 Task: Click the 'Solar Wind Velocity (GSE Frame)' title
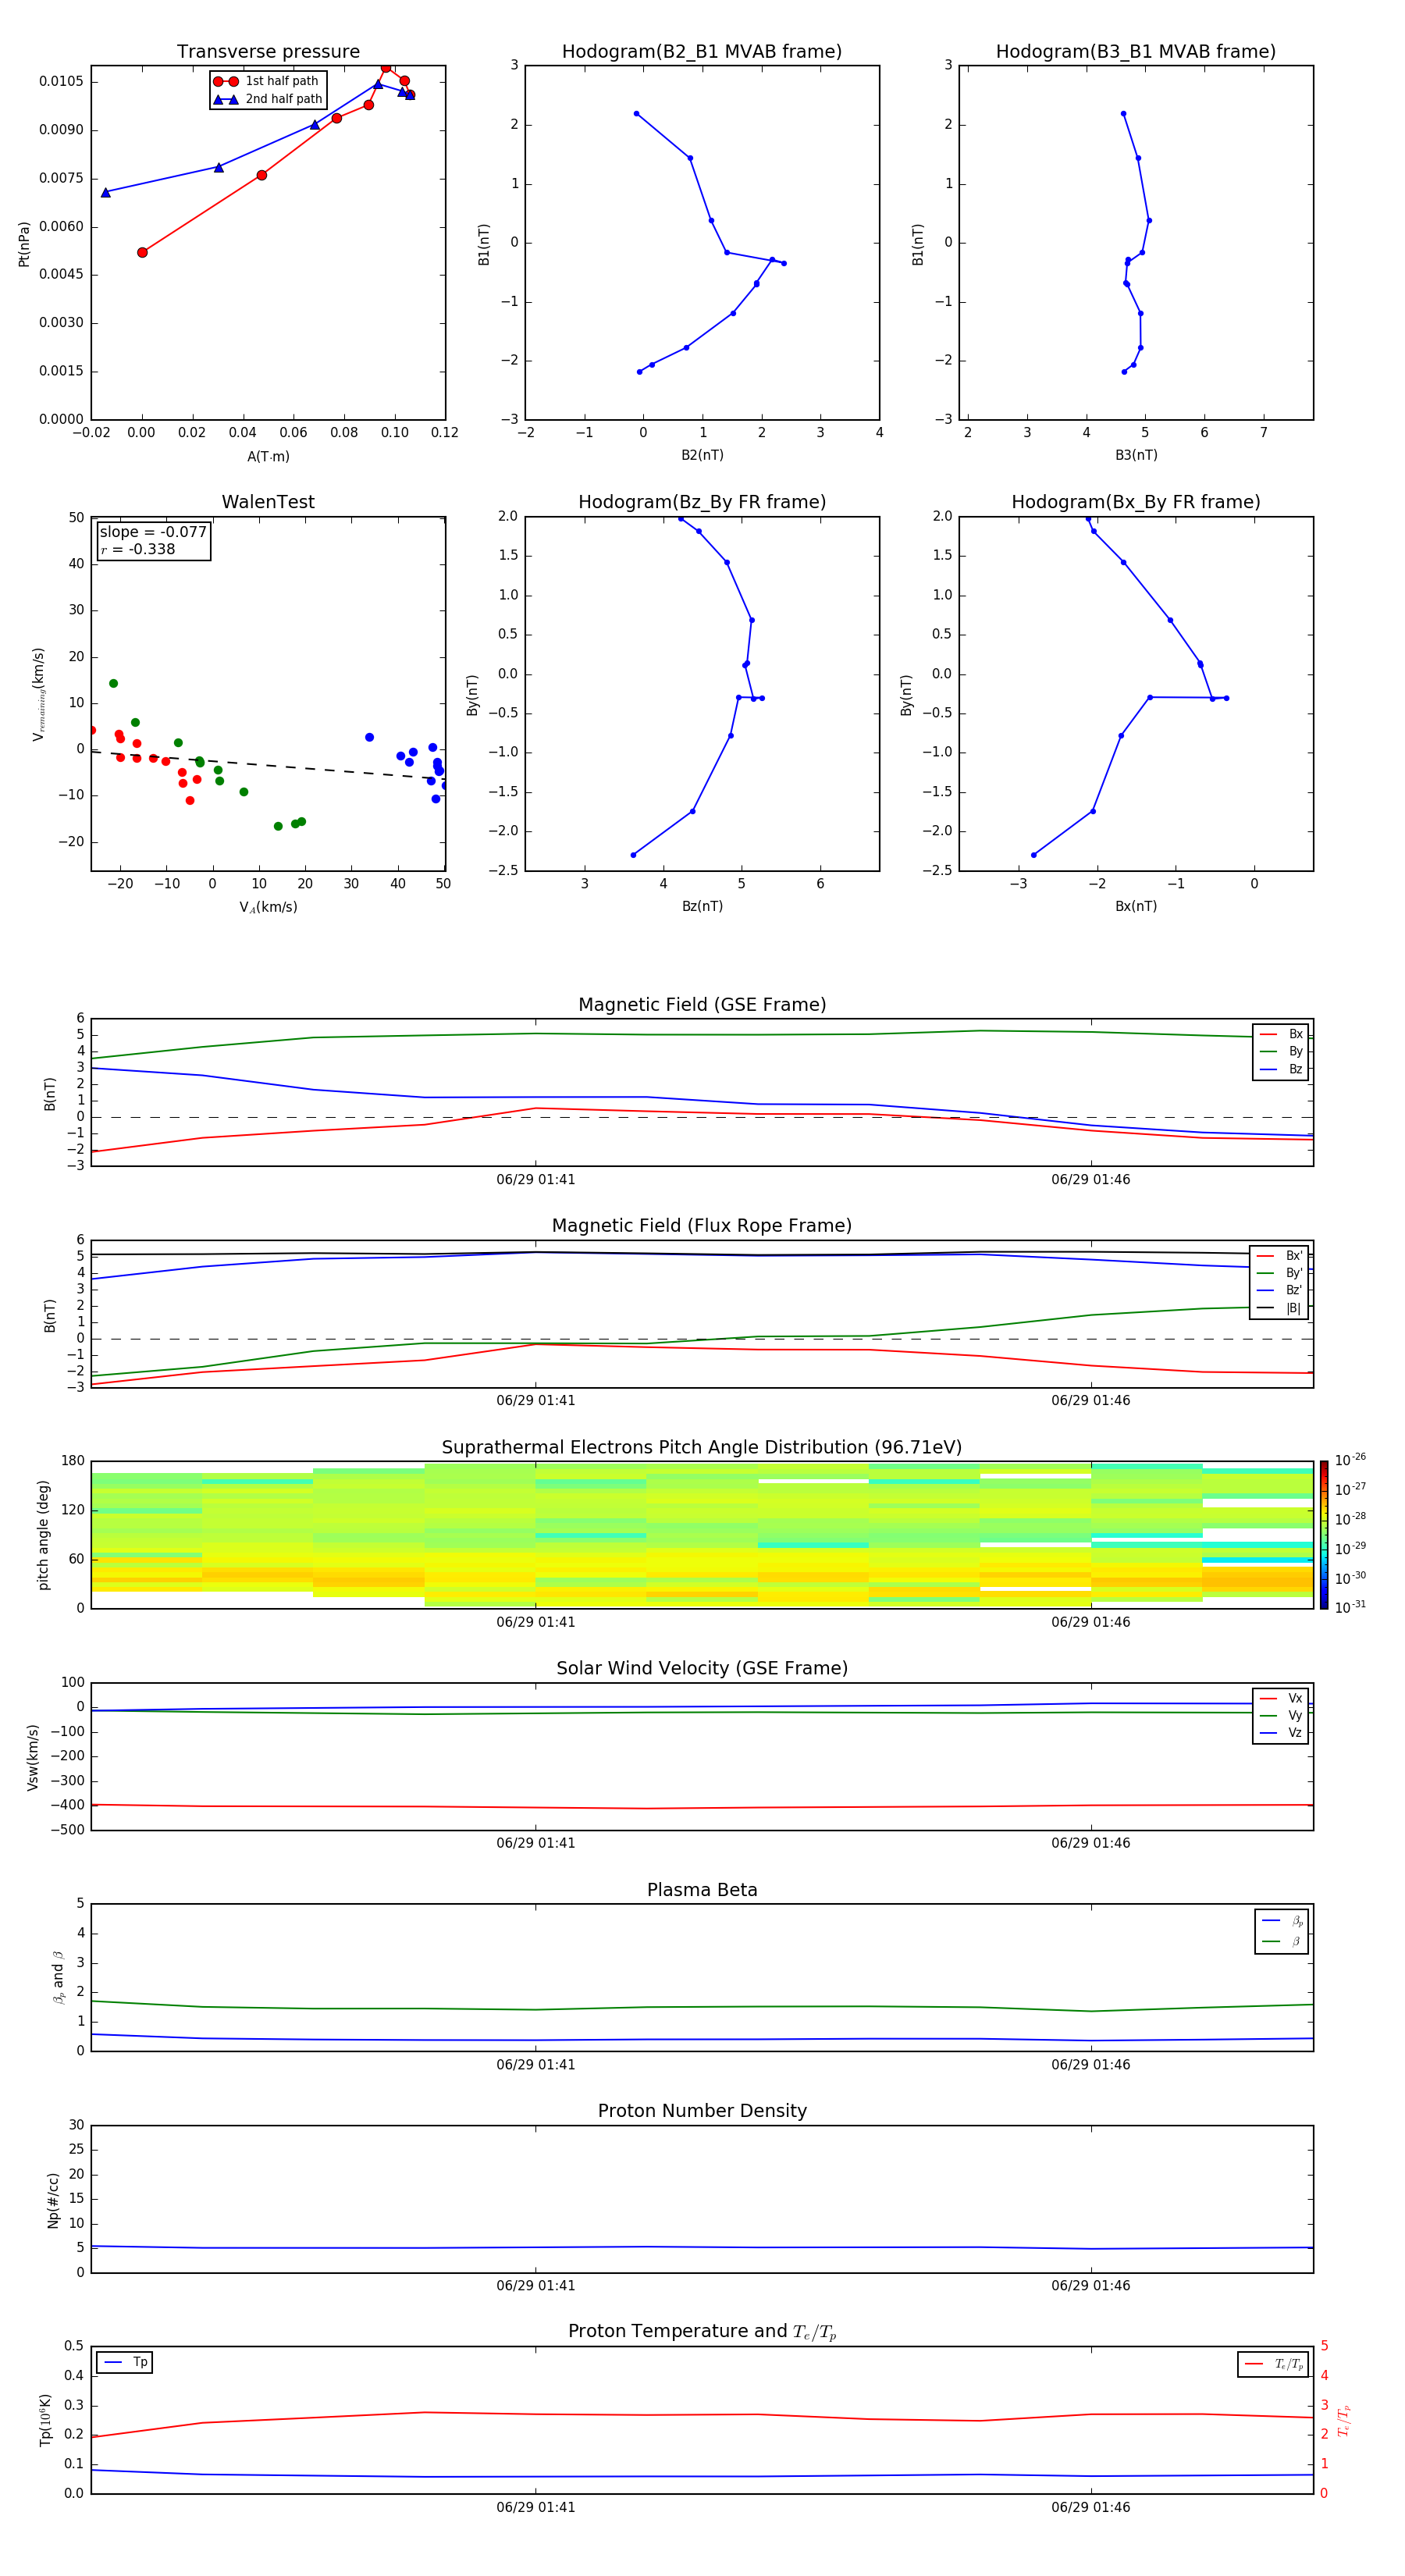[702, 1669]
